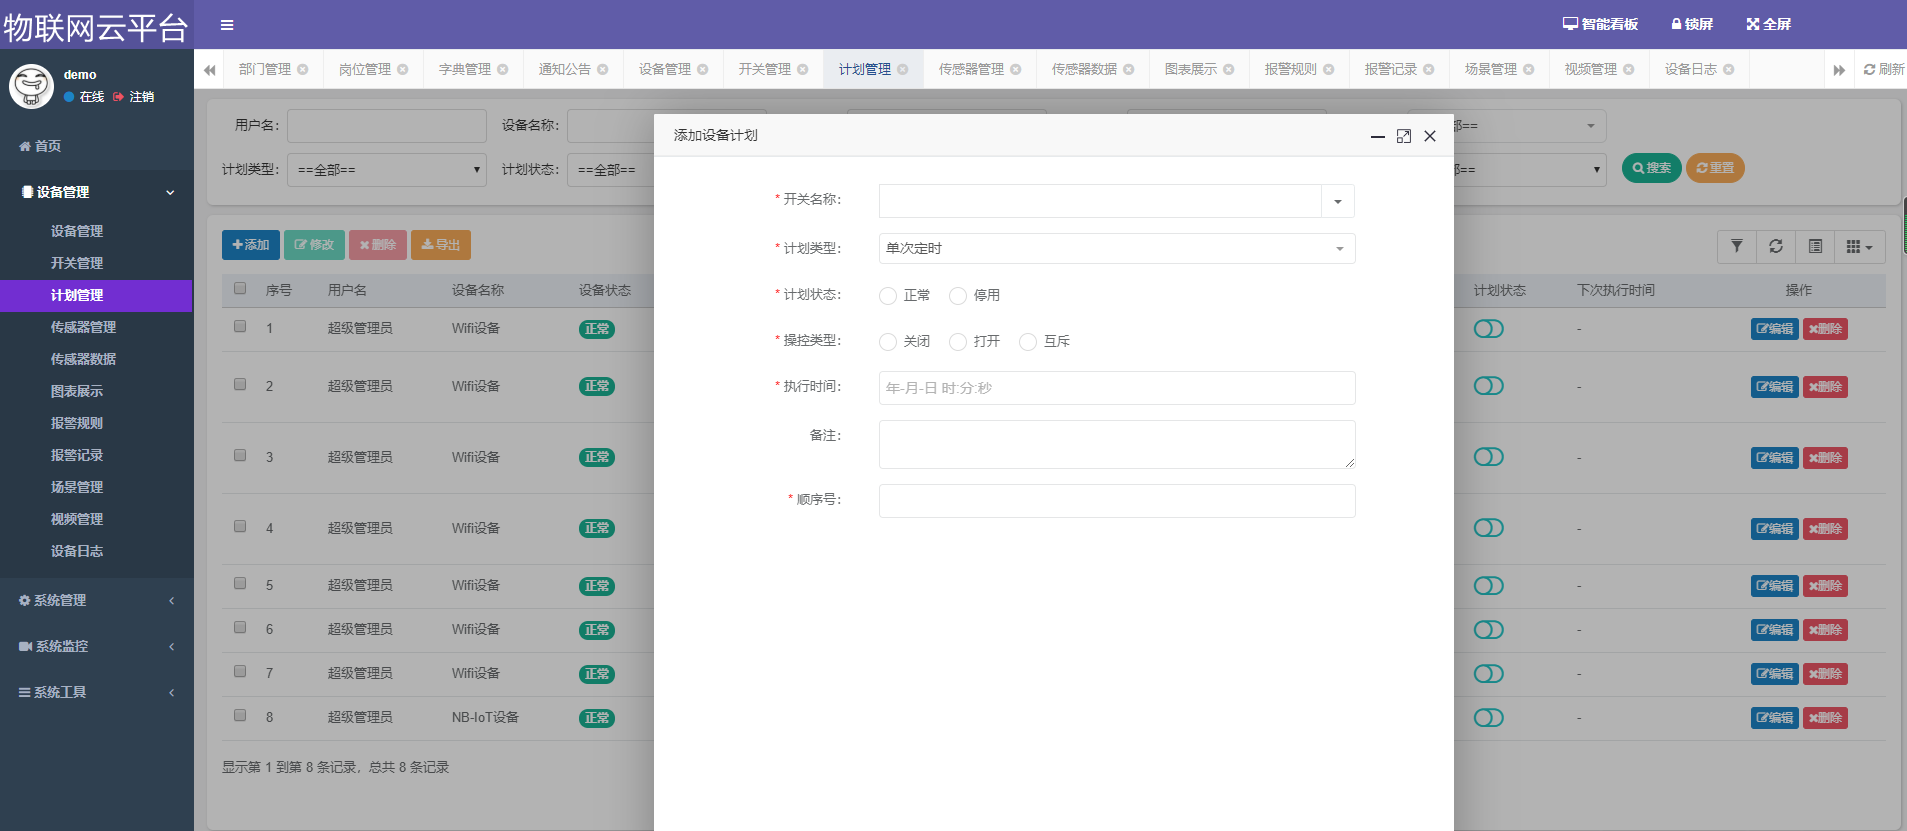Click the table refresh icon in toolbar

click(x=1775, y=246)
